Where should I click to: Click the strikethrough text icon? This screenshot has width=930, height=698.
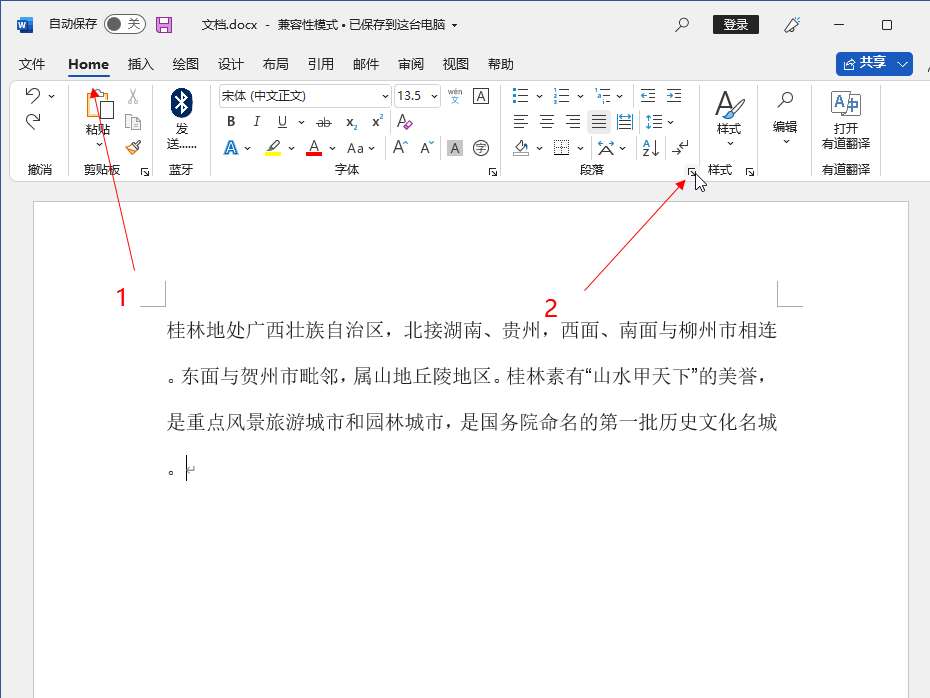pyautogui.click(x=323, y=122)
